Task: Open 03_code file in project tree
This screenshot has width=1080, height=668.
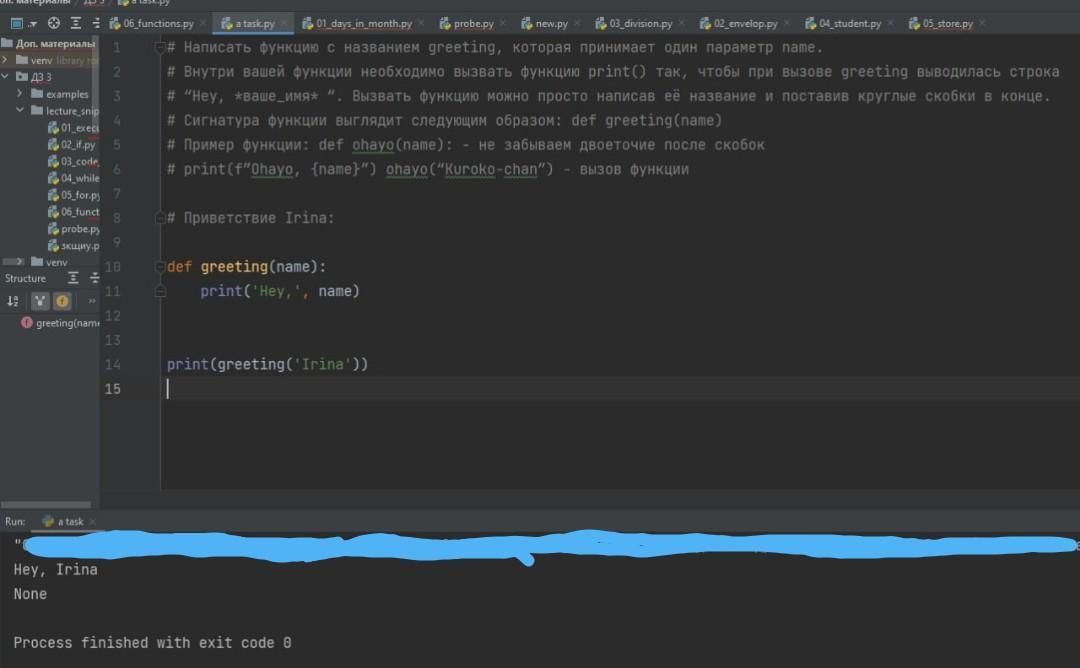Action: [73, 161]
